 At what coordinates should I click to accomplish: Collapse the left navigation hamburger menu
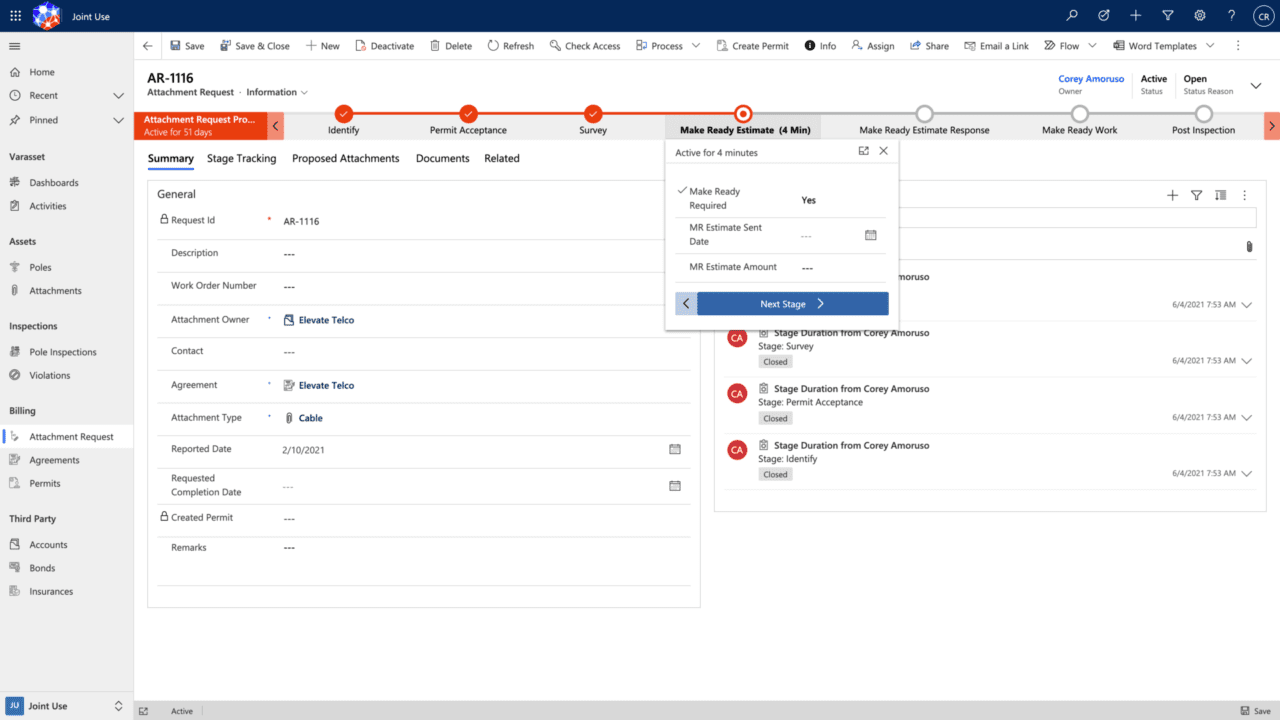point(14,46)
